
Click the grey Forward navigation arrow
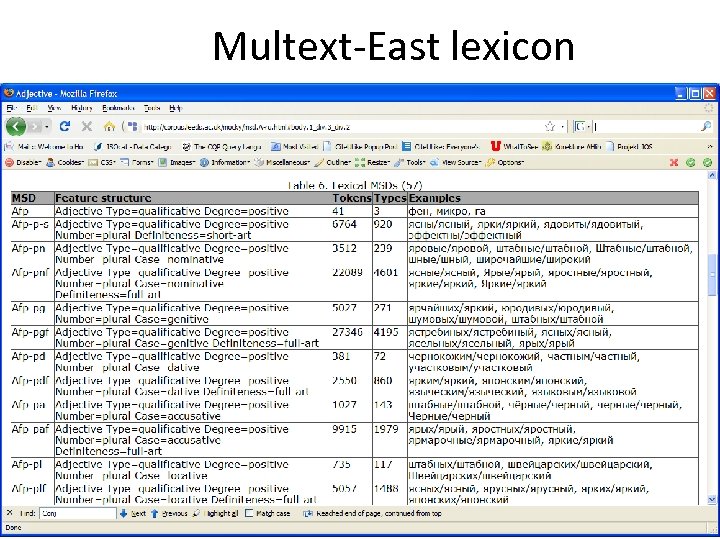pos(35,126)
